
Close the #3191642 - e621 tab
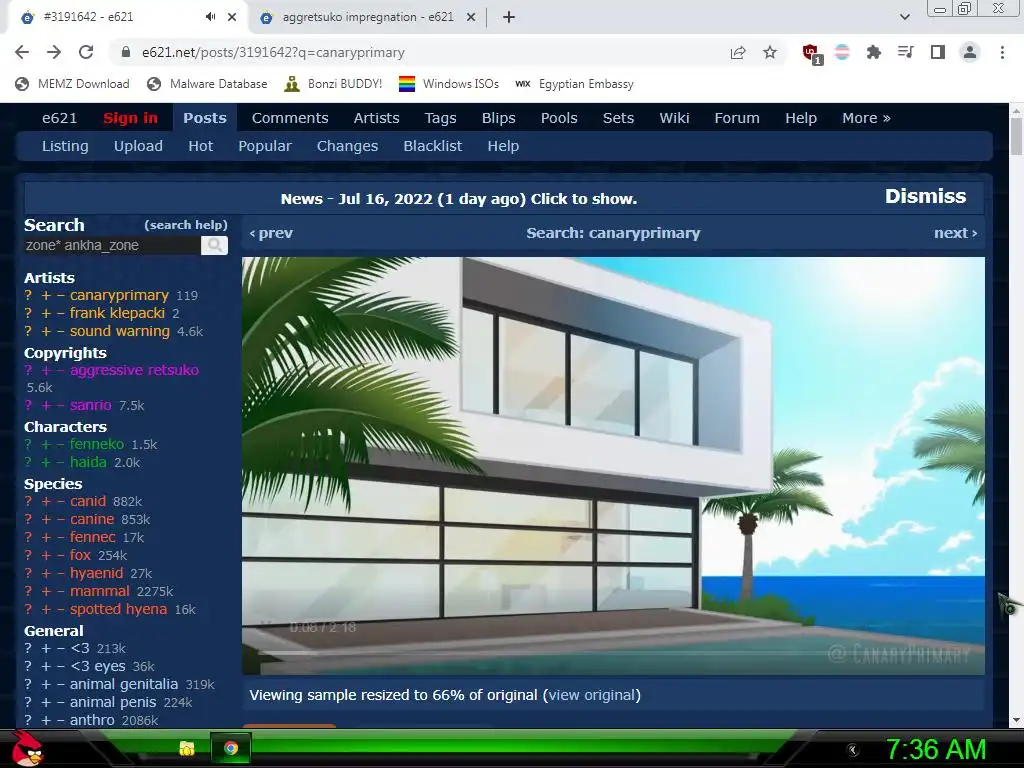232,17
